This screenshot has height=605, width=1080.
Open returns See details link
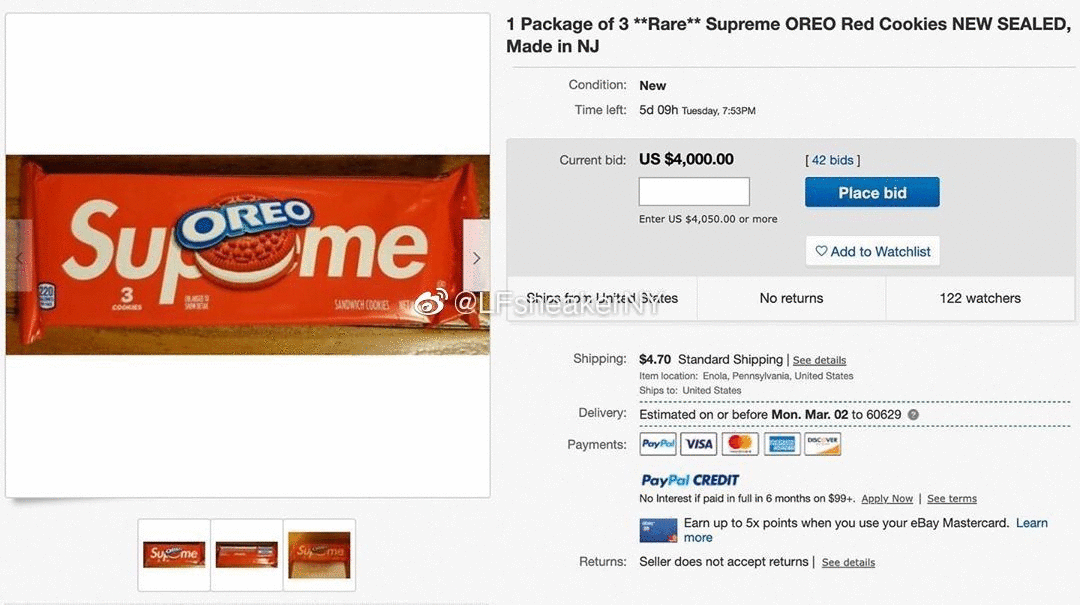click(x=848, y=563)
